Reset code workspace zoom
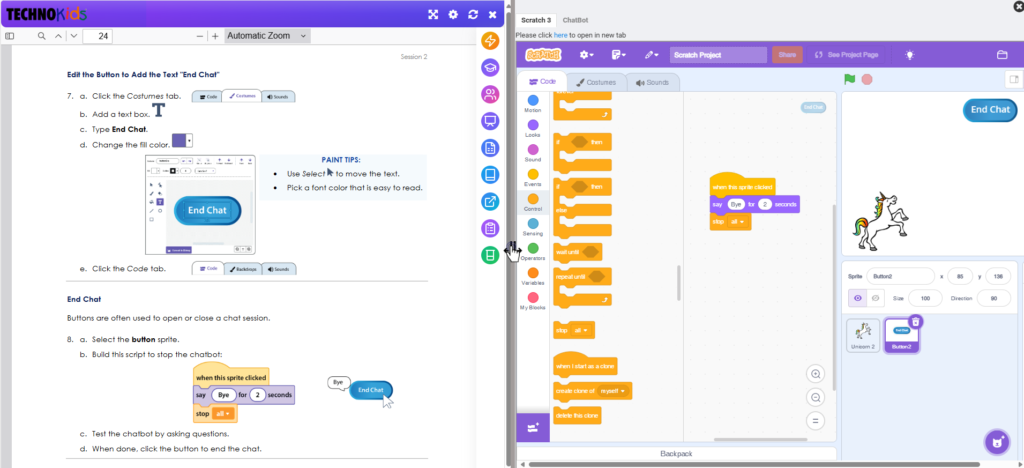Viewport: 1024px width, 468px height. [815, 421]
